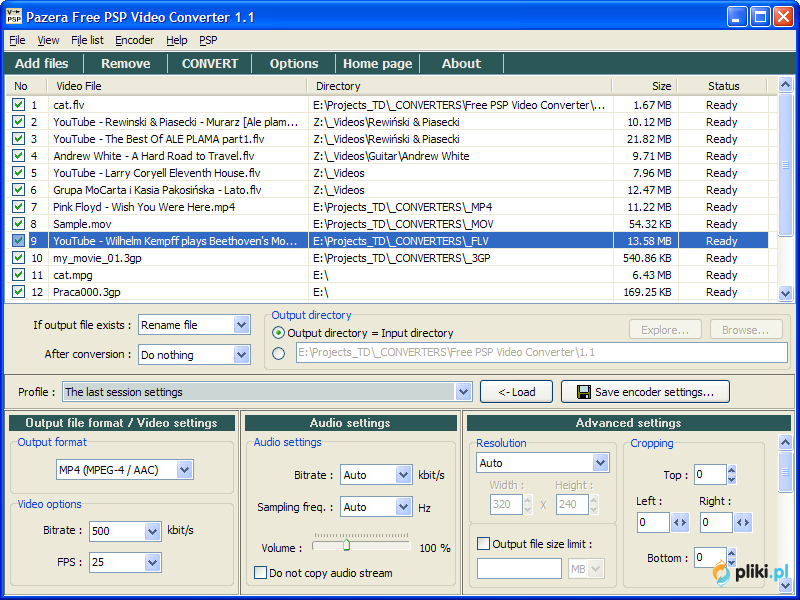Click the file list scroll up arrow
800x600 pixels.
pyautogui.click(x=785, y=84)
